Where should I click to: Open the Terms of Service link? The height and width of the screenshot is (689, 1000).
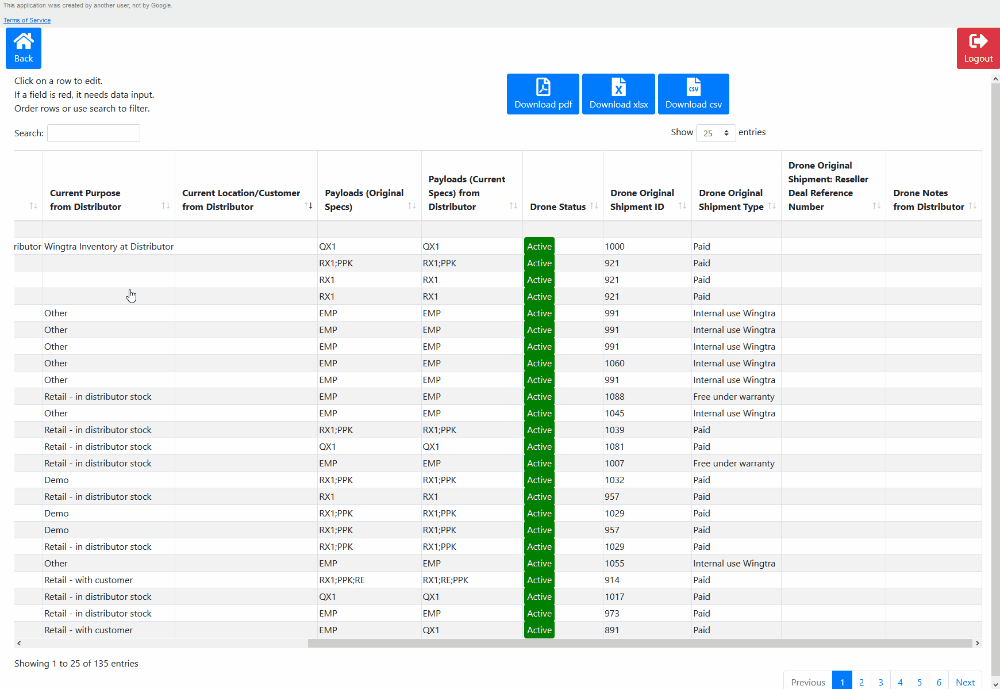[27, 20]
